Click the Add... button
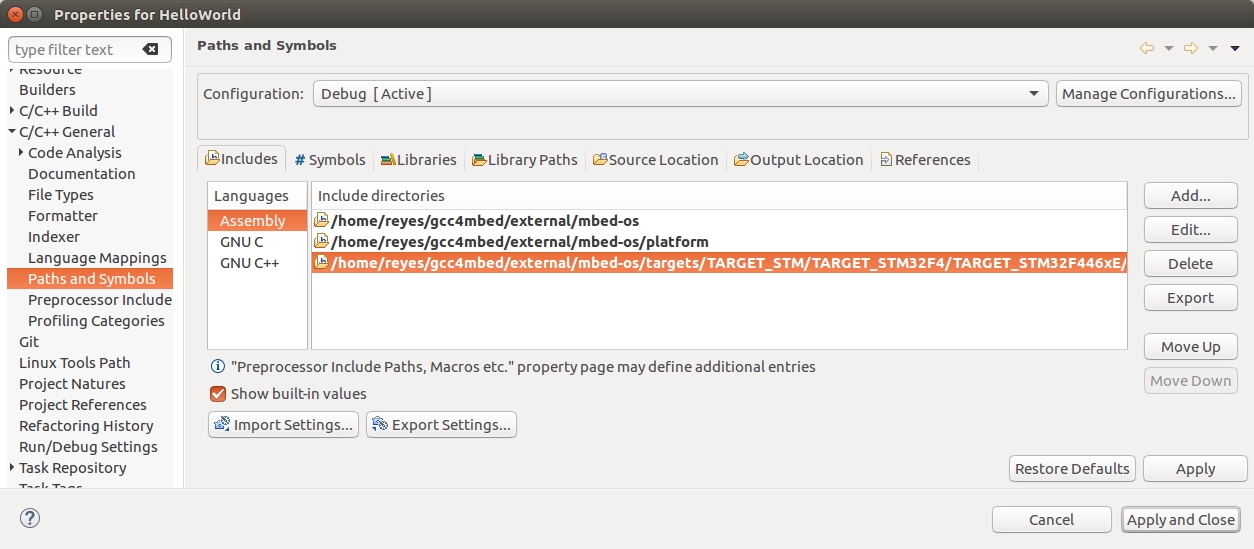The height and width of the screenshot is (549, 1254). 1190,196
